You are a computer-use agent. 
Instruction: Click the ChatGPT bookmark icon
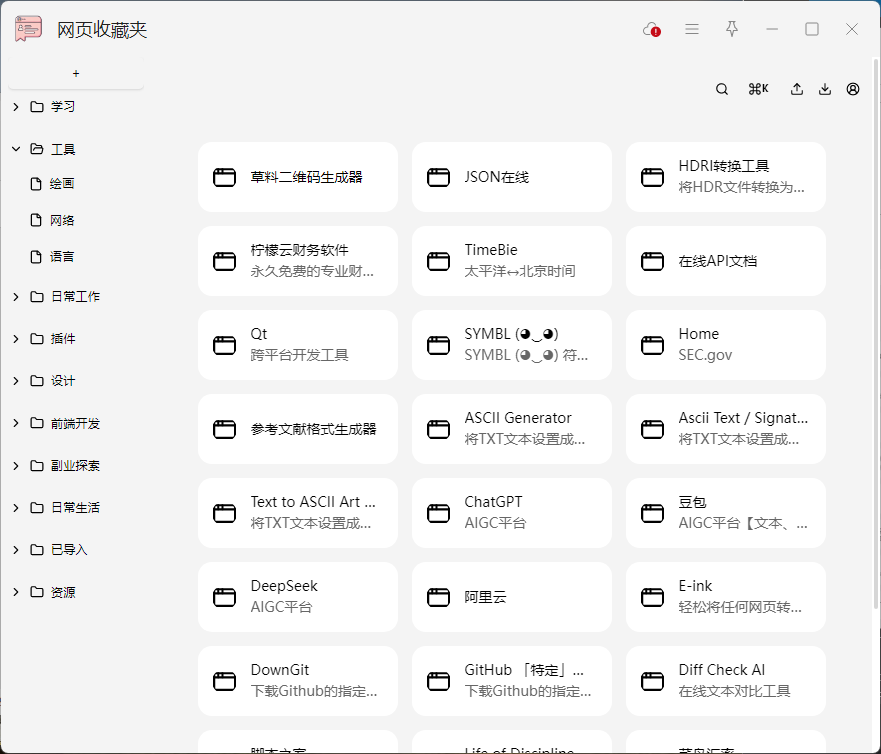pos(438,513)
